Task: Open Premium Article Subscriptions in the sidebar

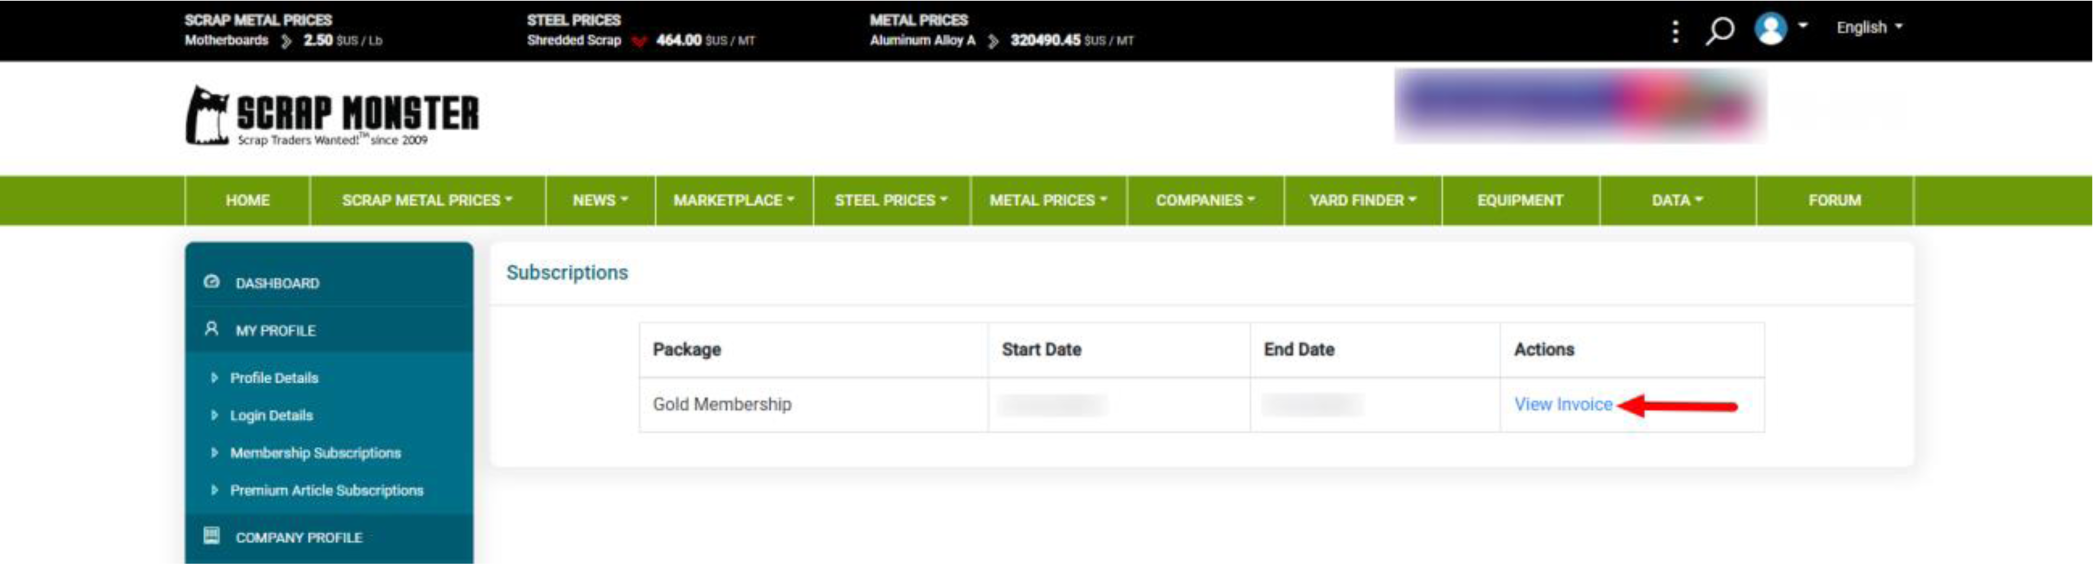Action: pyautogui.click(x=326, y=490)
